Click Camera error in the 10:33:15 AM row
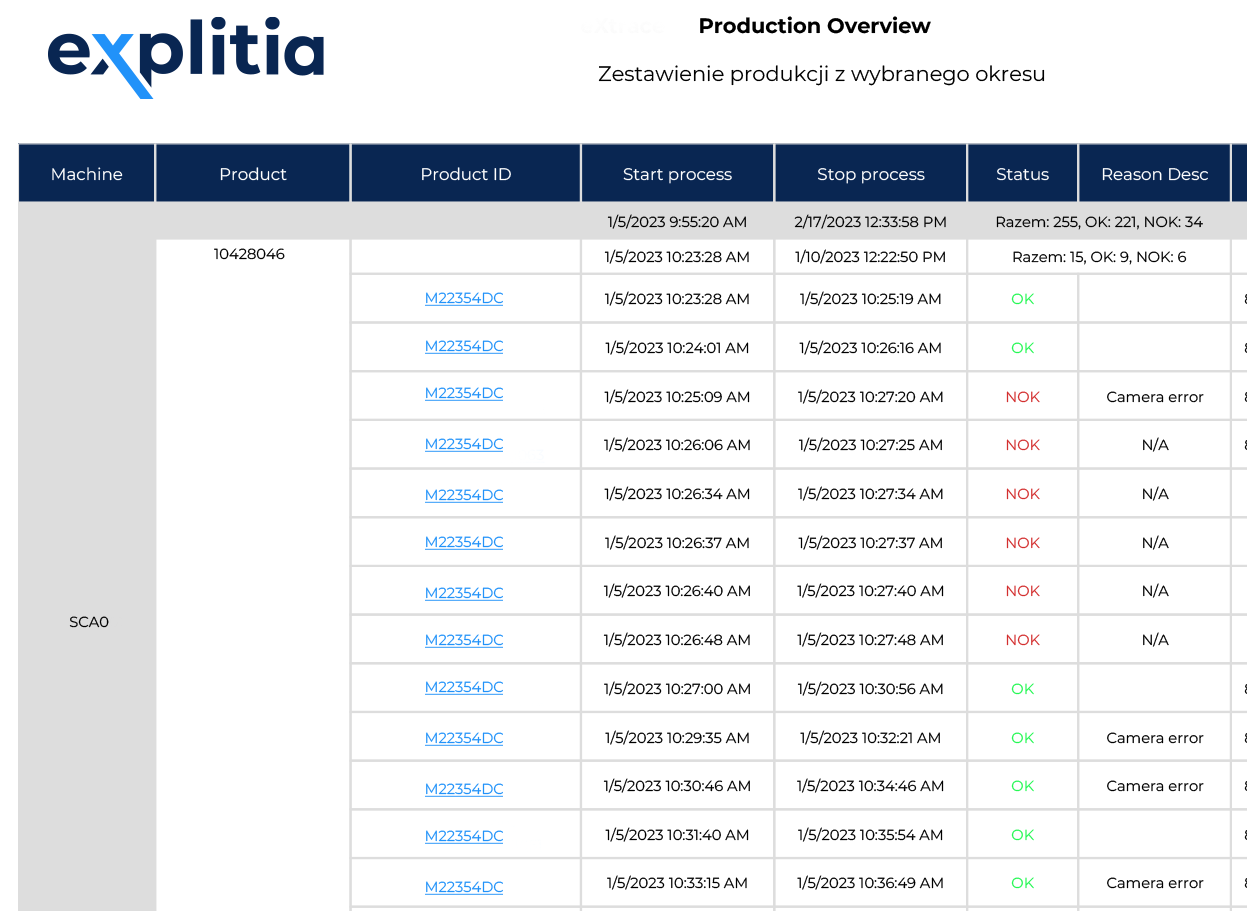The image size is (1247, 911). pyautogui.click(x=1155, y=883)
